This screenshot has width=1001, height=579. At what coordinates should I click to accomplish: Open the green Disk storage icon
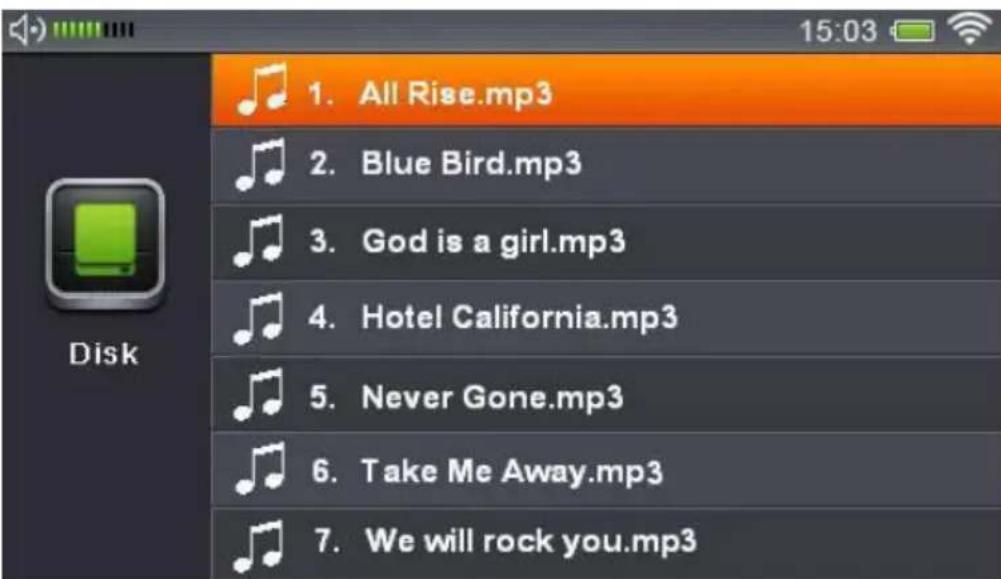(x=105, y=244)
